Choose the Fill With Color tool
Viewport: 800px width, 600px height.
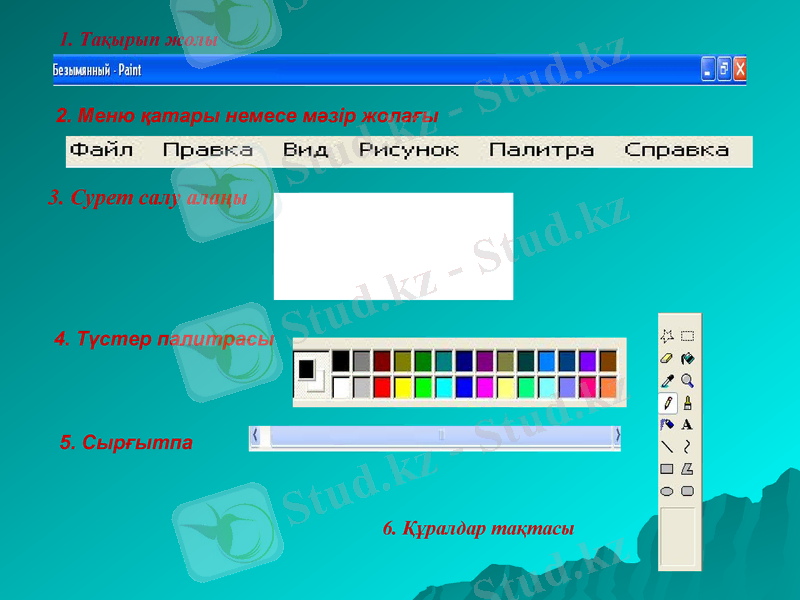click(x=686, y=360)
